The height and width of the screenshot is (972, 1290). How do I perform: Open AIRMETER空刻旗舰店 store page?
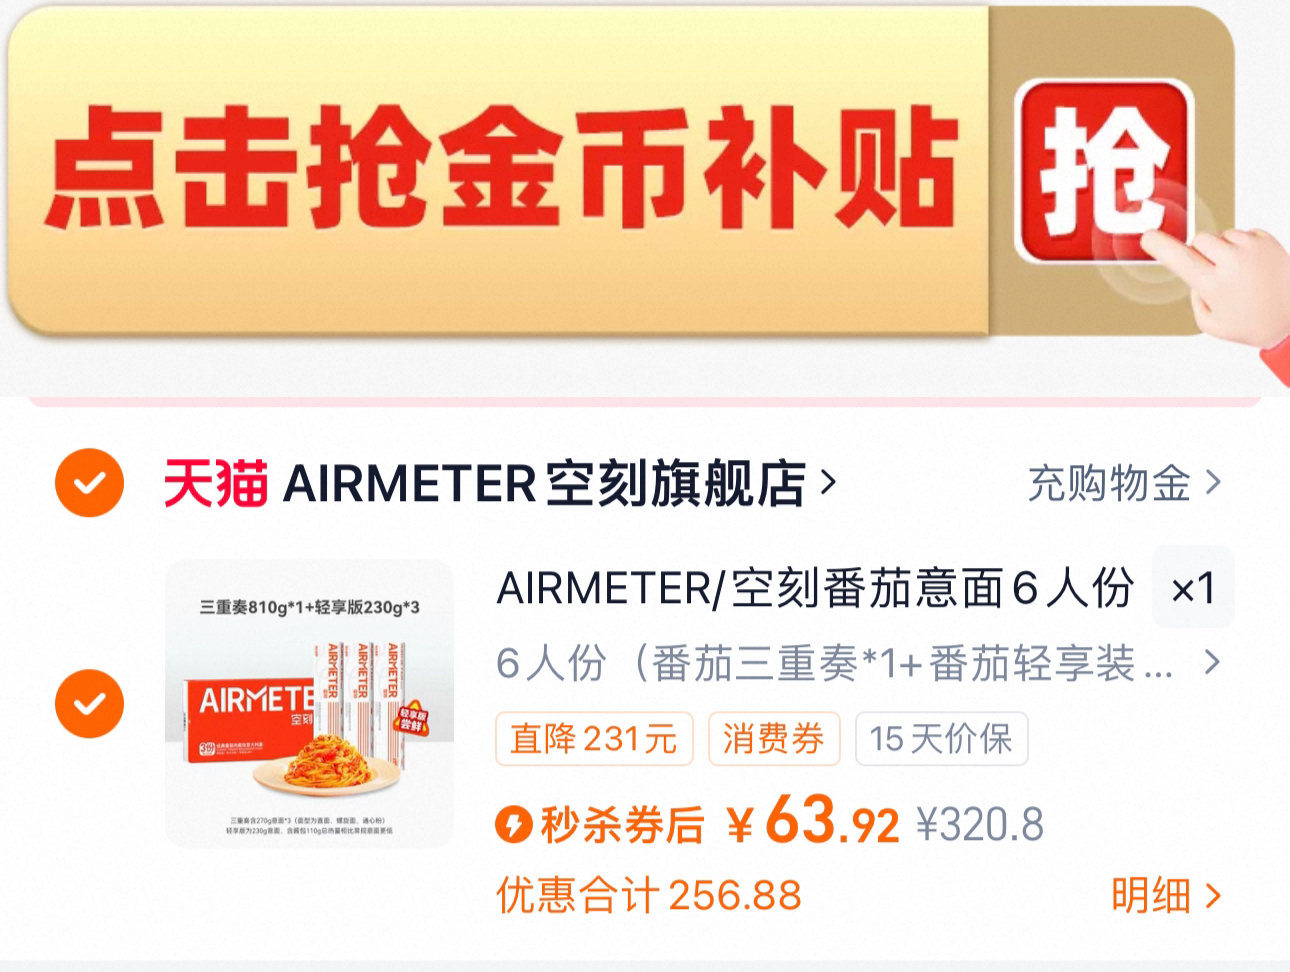tap(545, 484)
